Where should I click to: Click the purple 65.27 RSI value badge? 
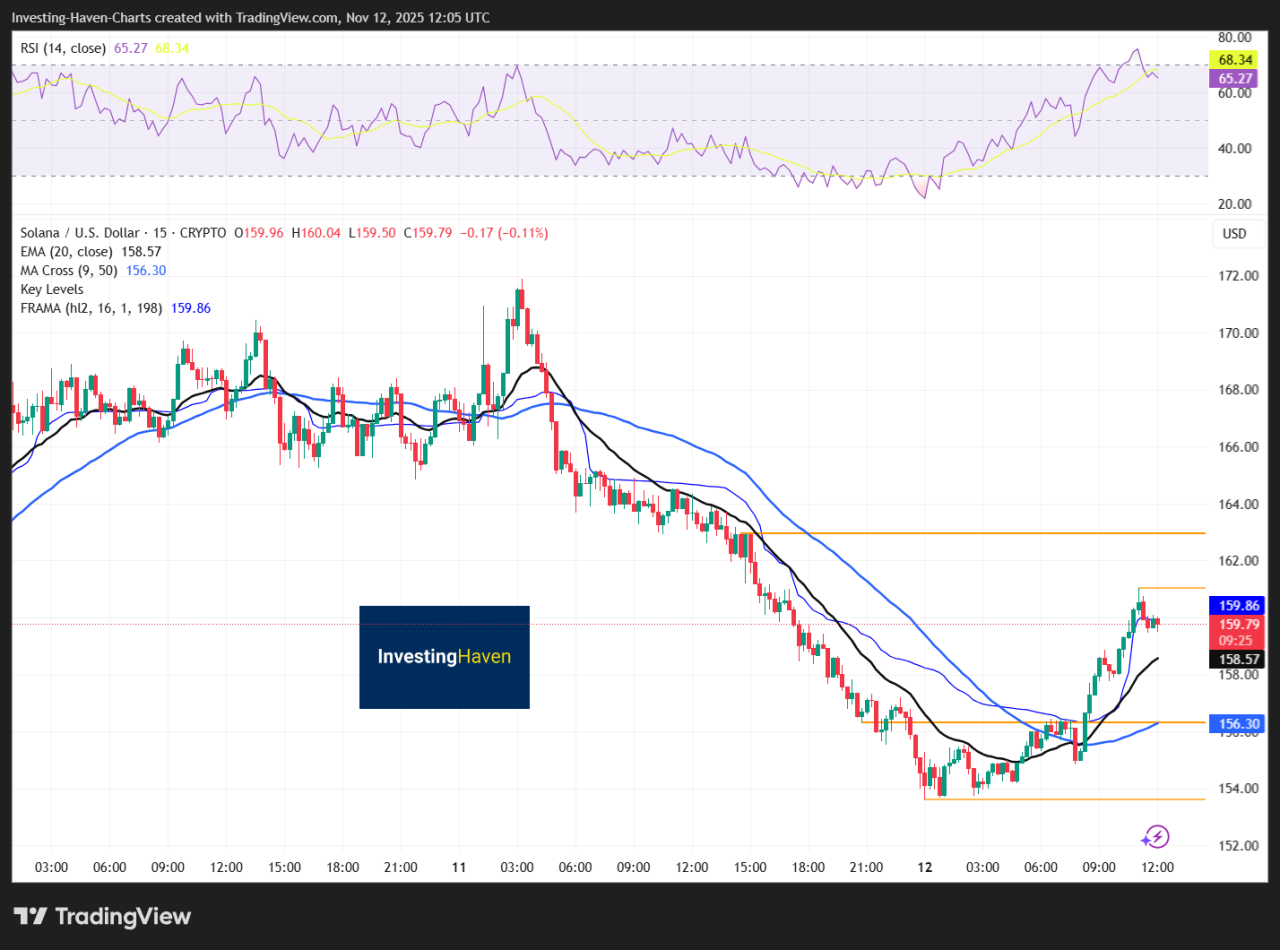[x=1233, y=76]
